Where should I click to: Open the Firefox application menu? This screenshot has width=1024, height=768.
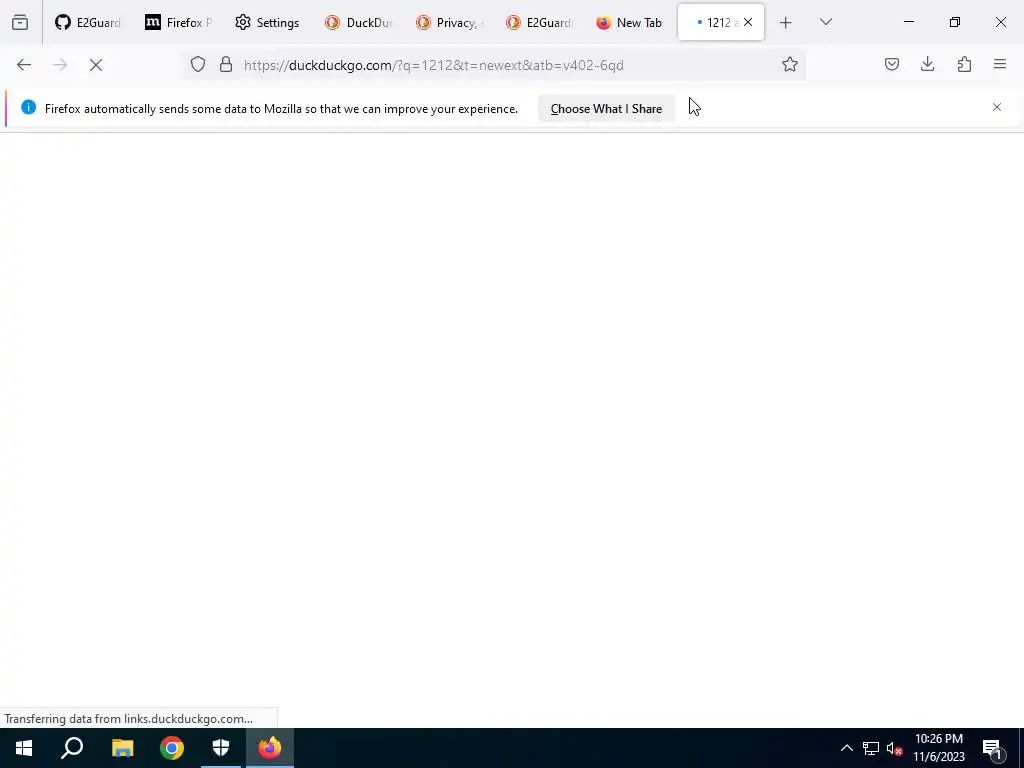click(1000, 64)
